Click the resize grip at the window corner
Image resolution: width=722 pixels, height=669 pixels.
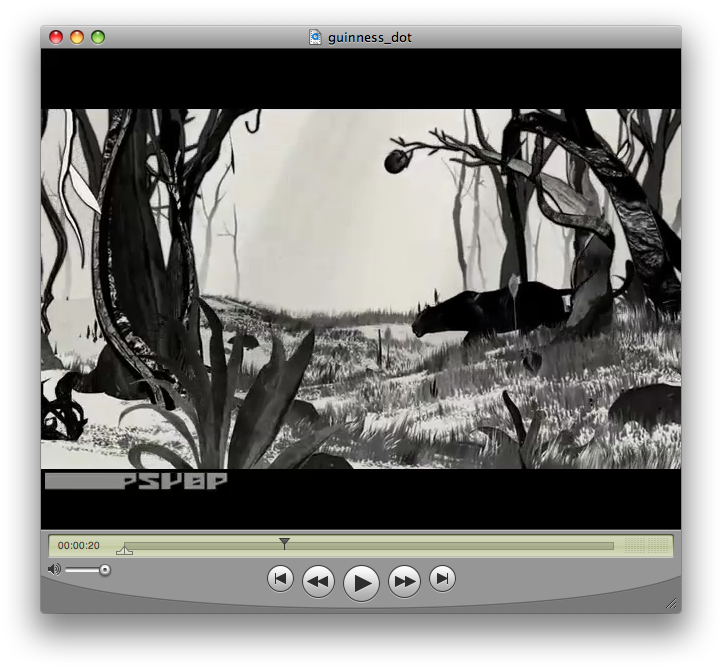click(x=671, y=603)
